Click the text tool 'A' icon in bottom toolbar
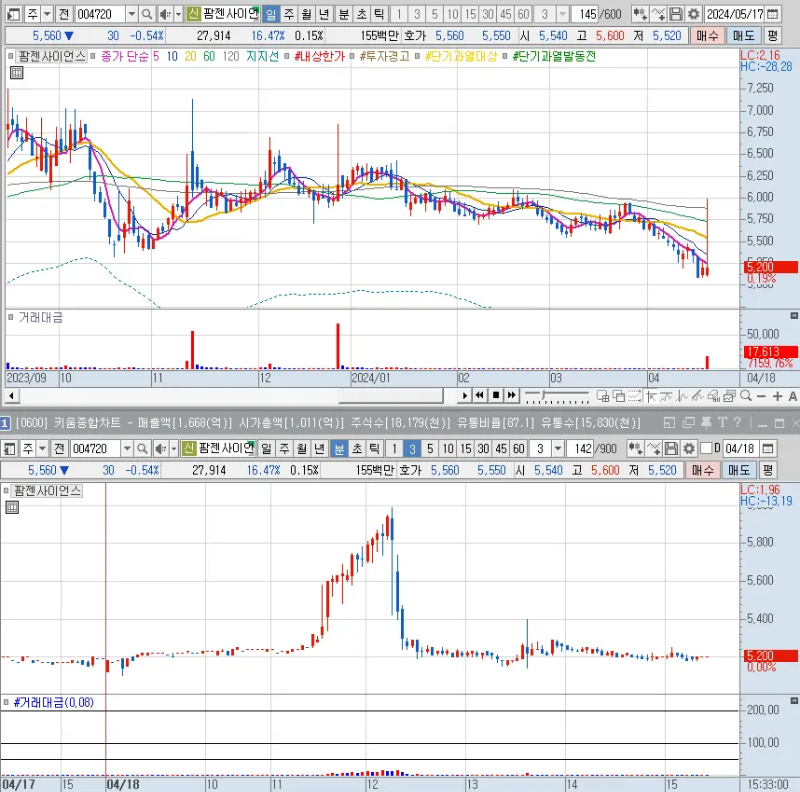Screen dimensions: 800x792 point(793,396)
